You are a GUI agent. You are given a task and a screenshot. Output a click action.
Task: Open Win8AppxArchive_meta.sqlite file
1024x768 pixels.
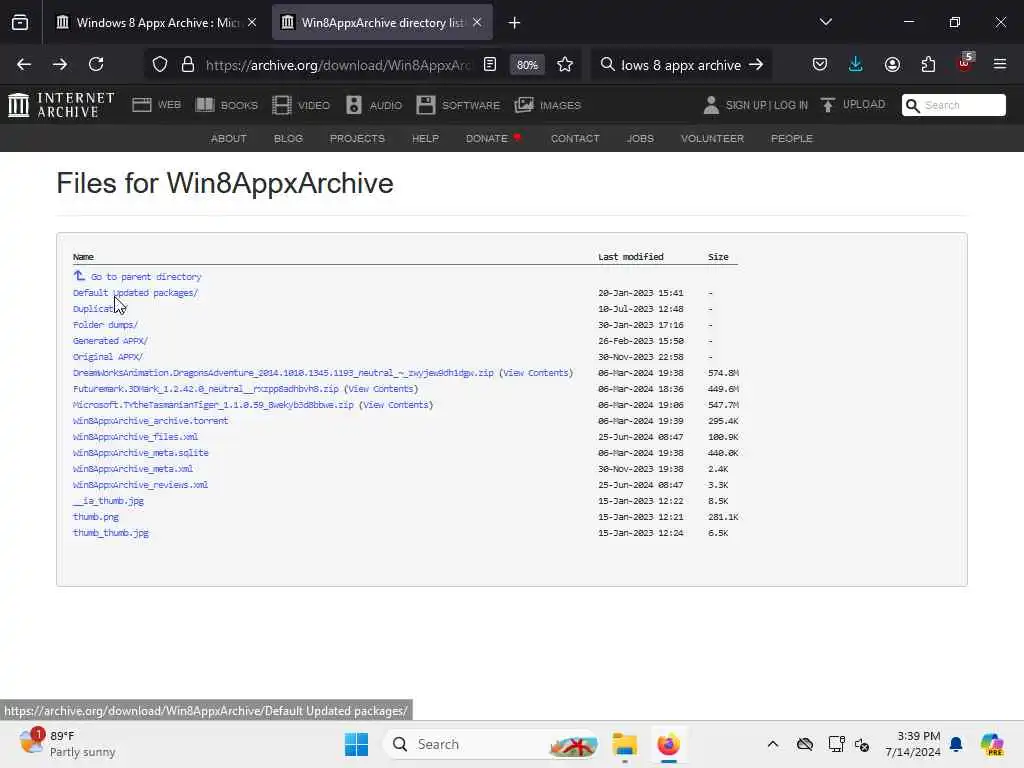(140, 453)
